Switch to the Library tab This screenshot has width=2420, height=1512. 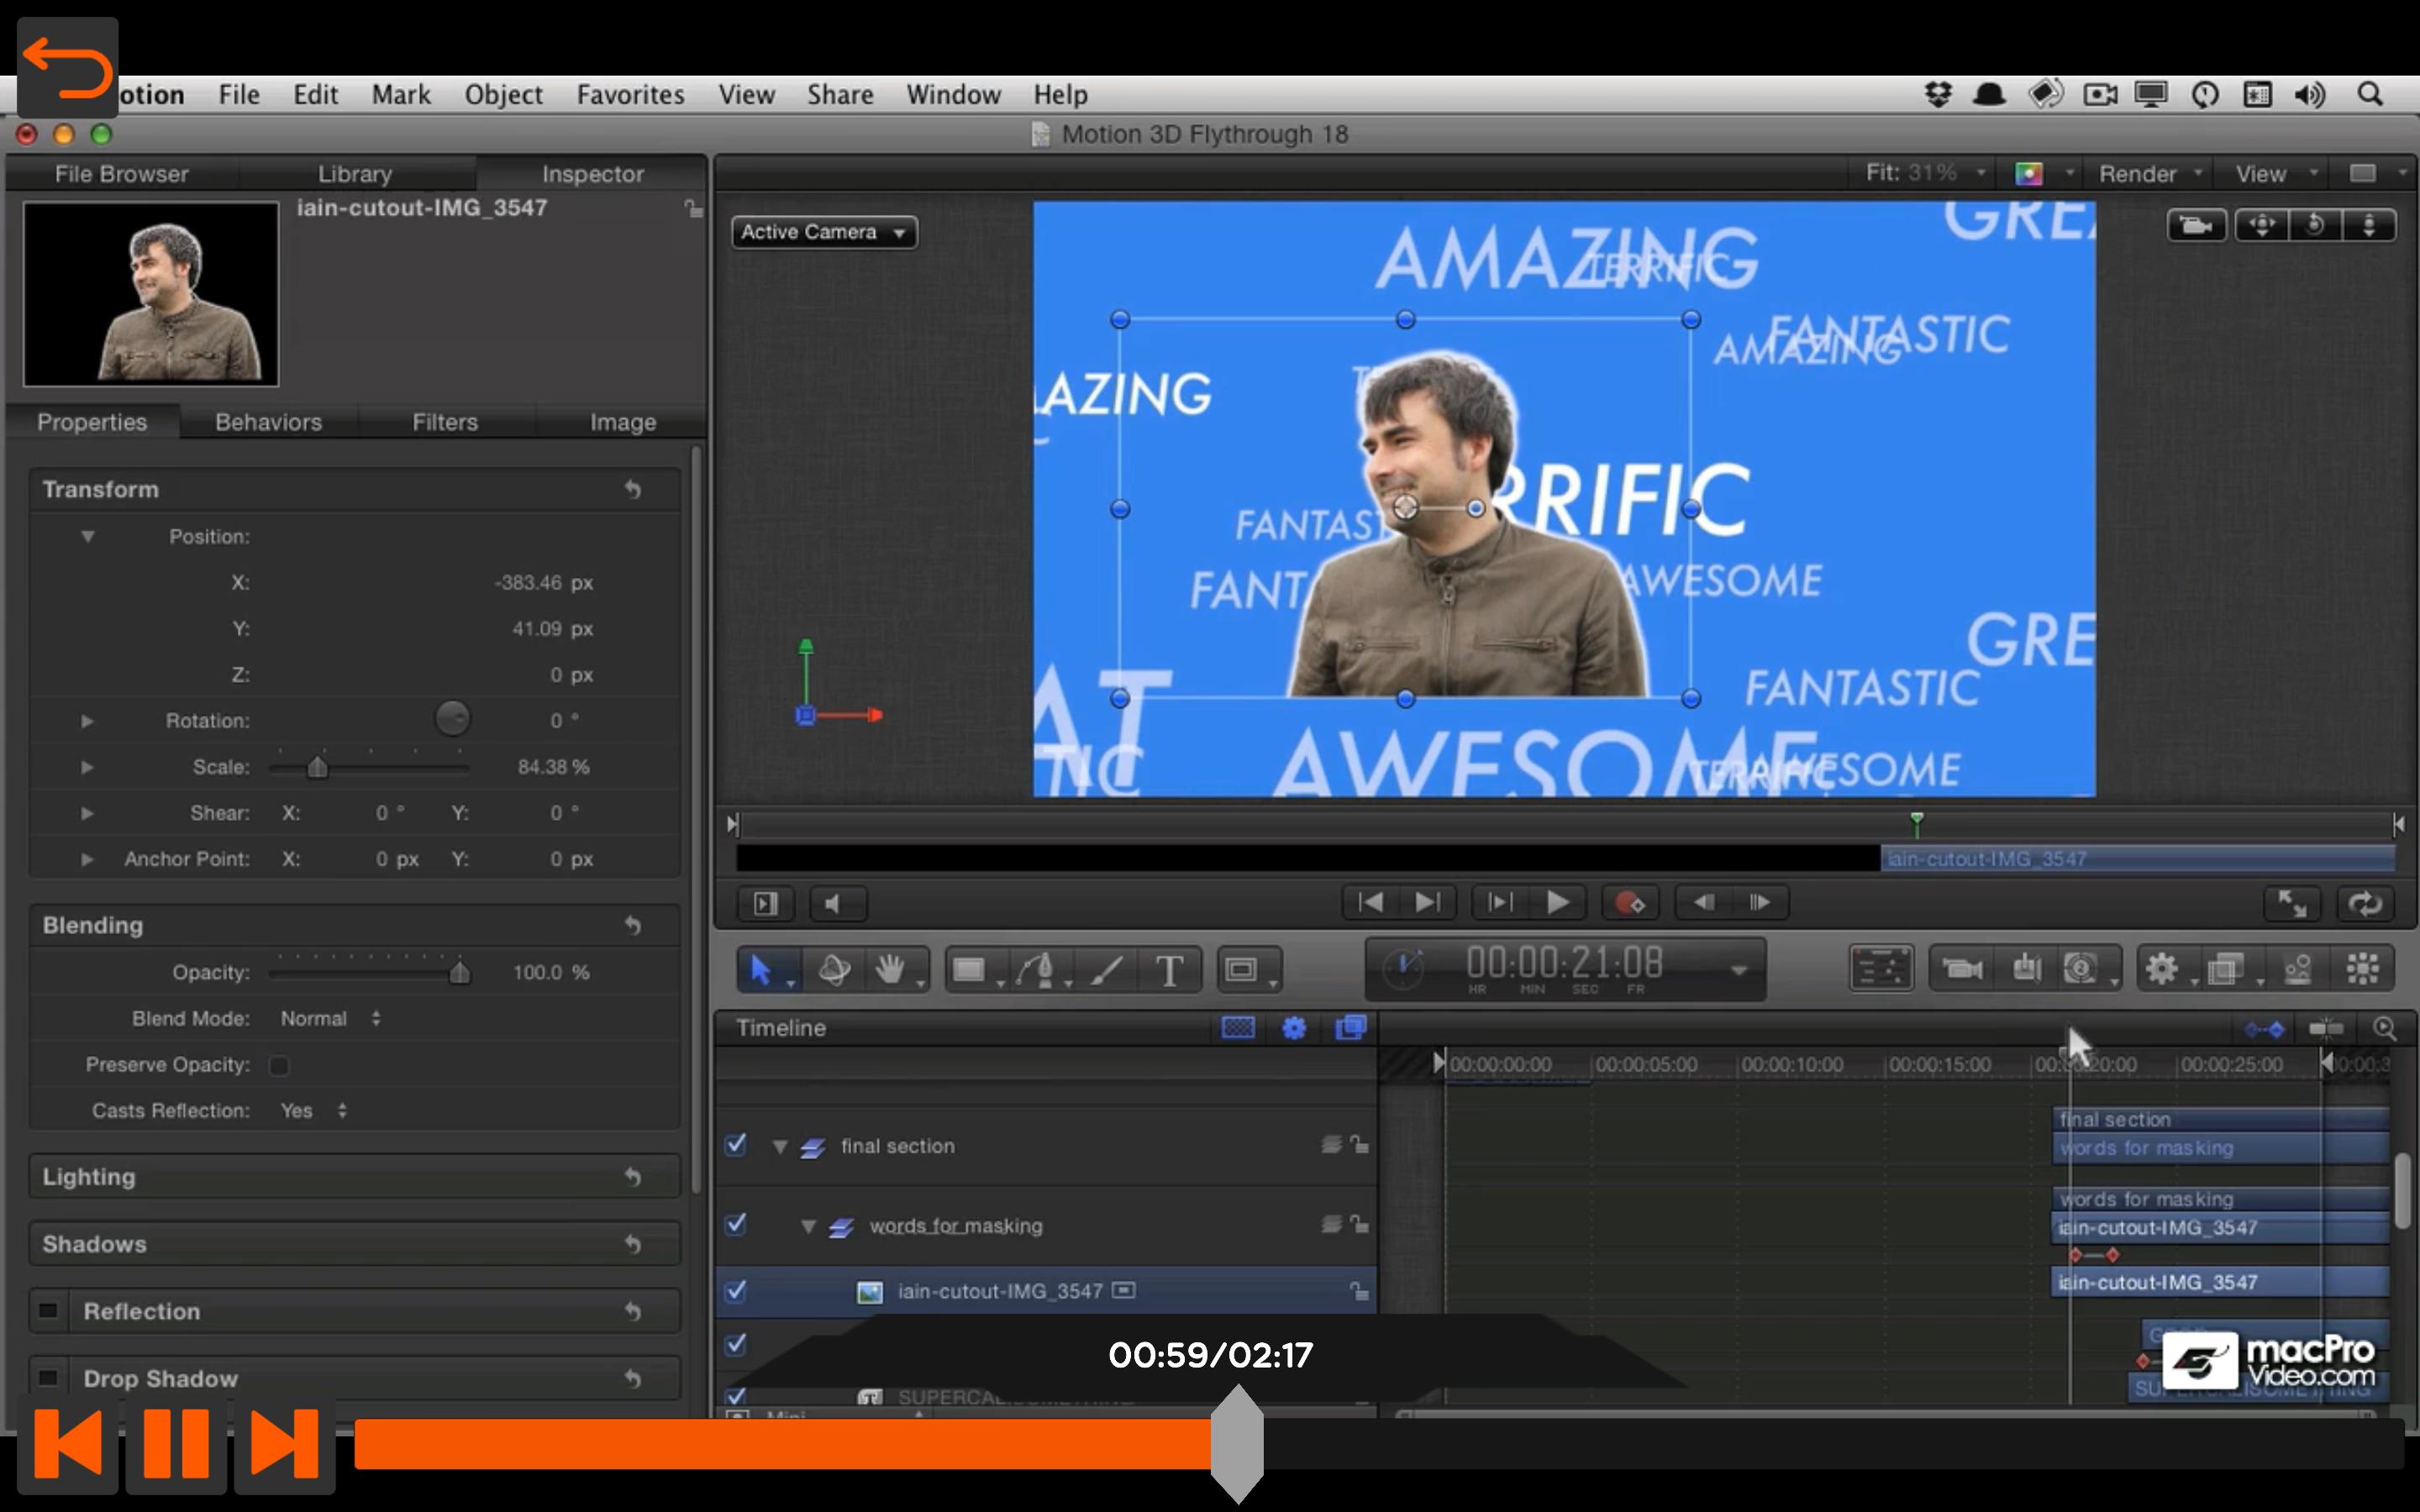355,174
